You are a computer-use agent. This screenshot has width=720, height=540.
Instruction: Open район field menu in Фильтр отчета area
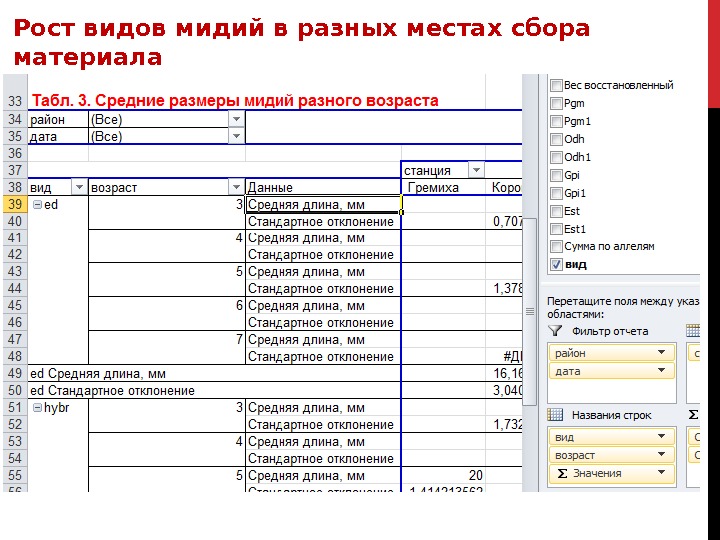(x=661, y=353)
